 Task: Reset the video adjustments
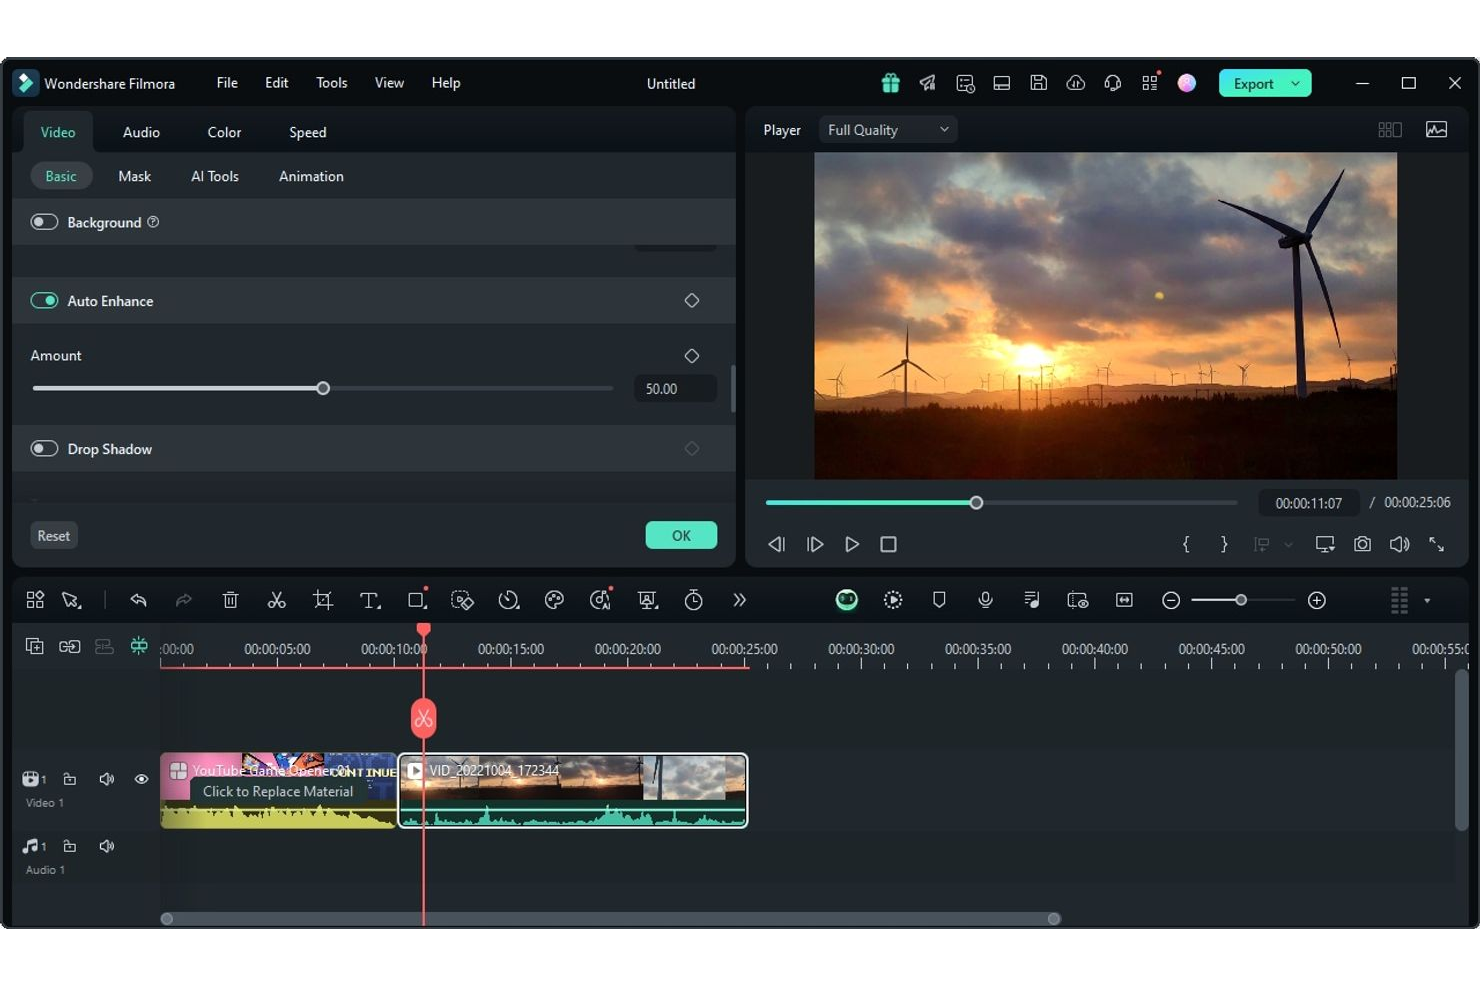(53, 535)
